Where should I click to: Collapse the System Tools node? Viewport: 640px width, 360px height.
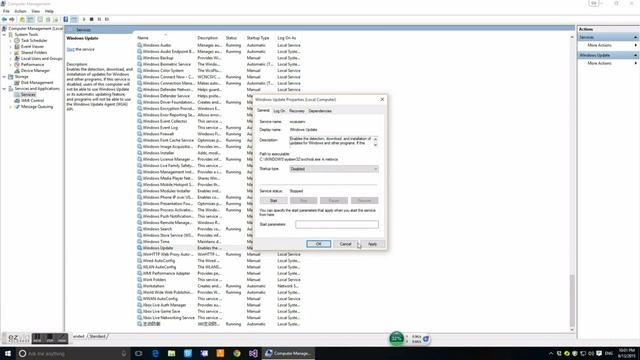tap(4, 35)
